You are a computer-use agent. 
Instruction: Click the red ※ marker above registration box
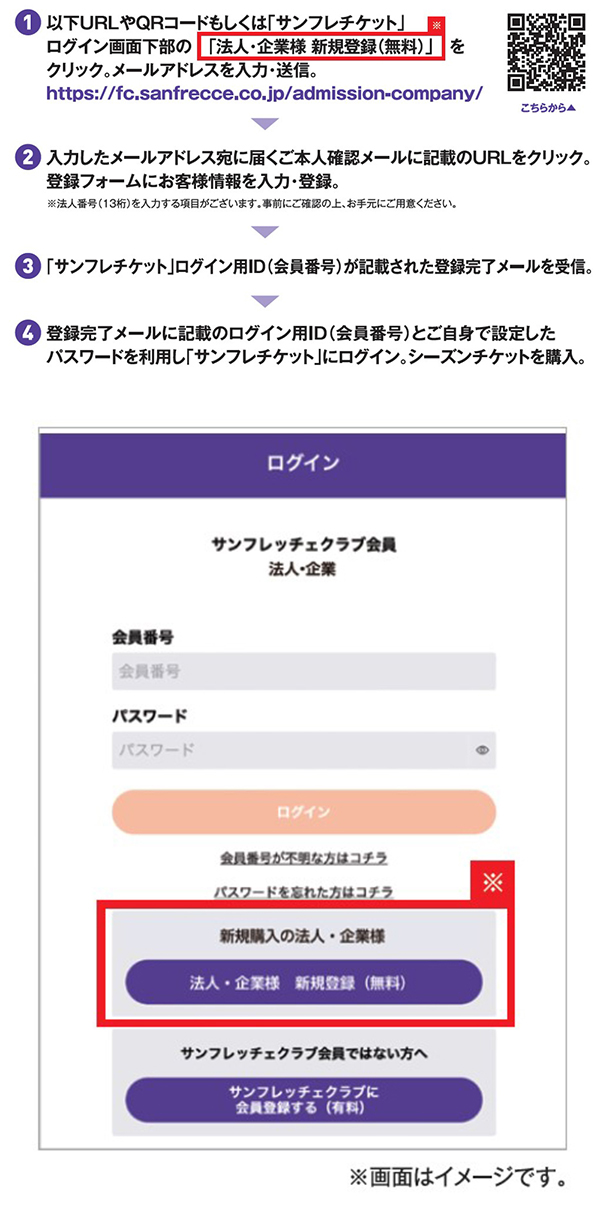coord(491,882)
